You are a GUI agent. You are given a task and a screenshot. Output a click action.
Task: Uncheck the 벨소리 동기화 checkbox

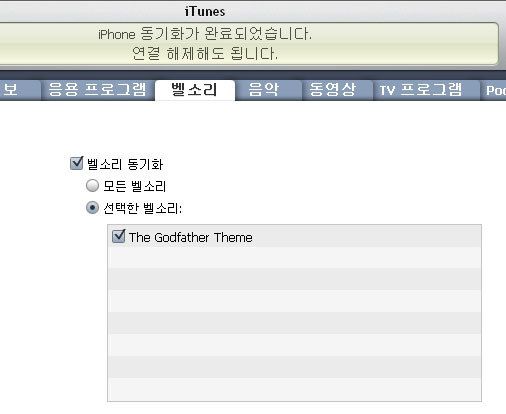(x=76, y=163)
